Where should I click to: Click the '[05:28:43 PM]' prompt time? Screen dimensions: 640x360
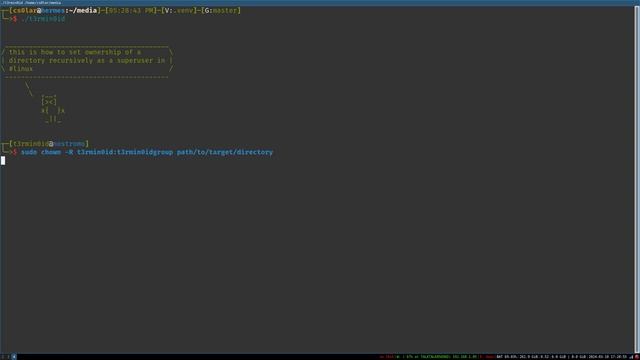tap(131, 11)
